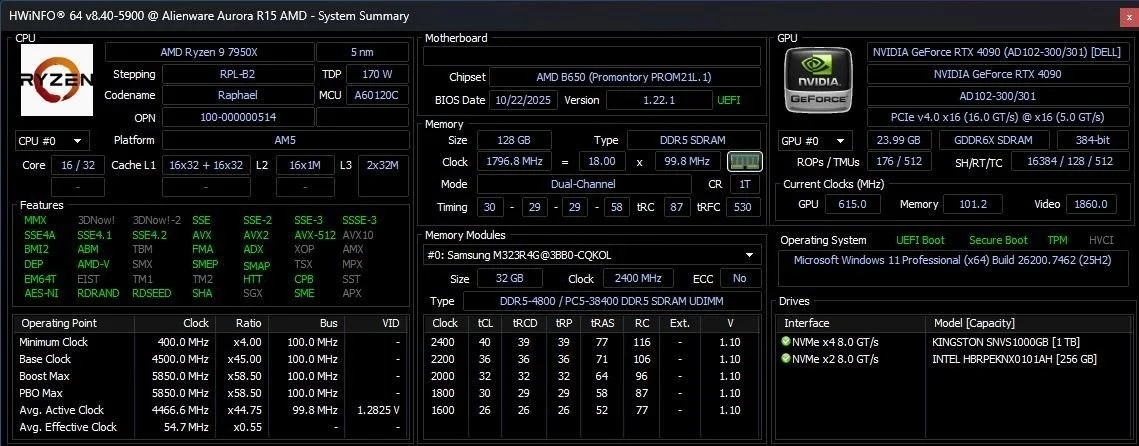Image resolution: width=1139 pixels, height=446 pixels.
Task: Click the memory Clock 1796.8 MHz field
Action: click(515, 161)
